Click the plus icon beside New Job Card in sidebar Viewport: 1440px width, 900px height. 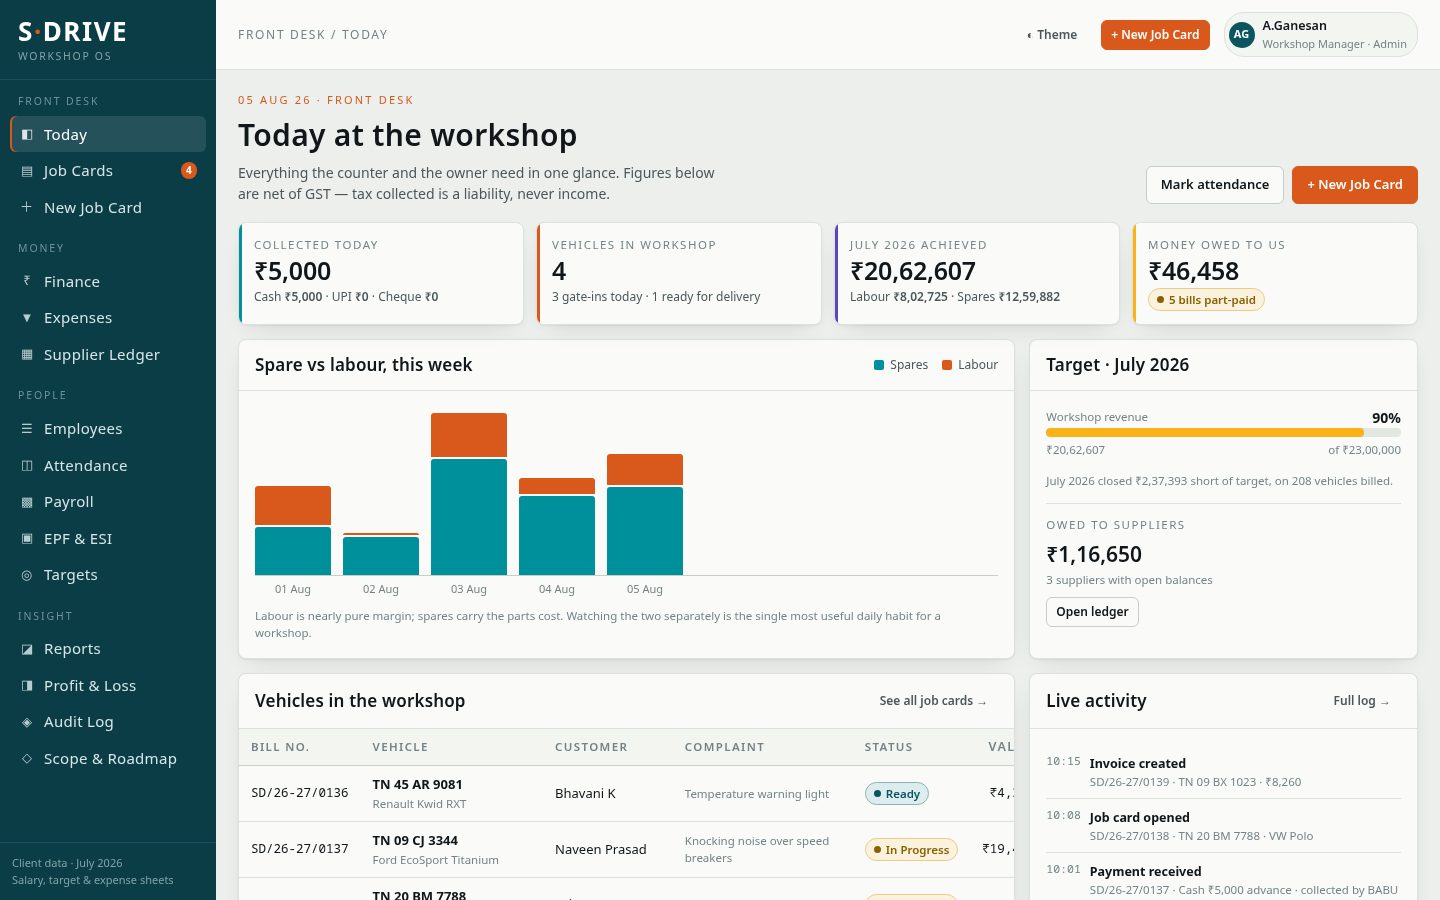point(27,207)
